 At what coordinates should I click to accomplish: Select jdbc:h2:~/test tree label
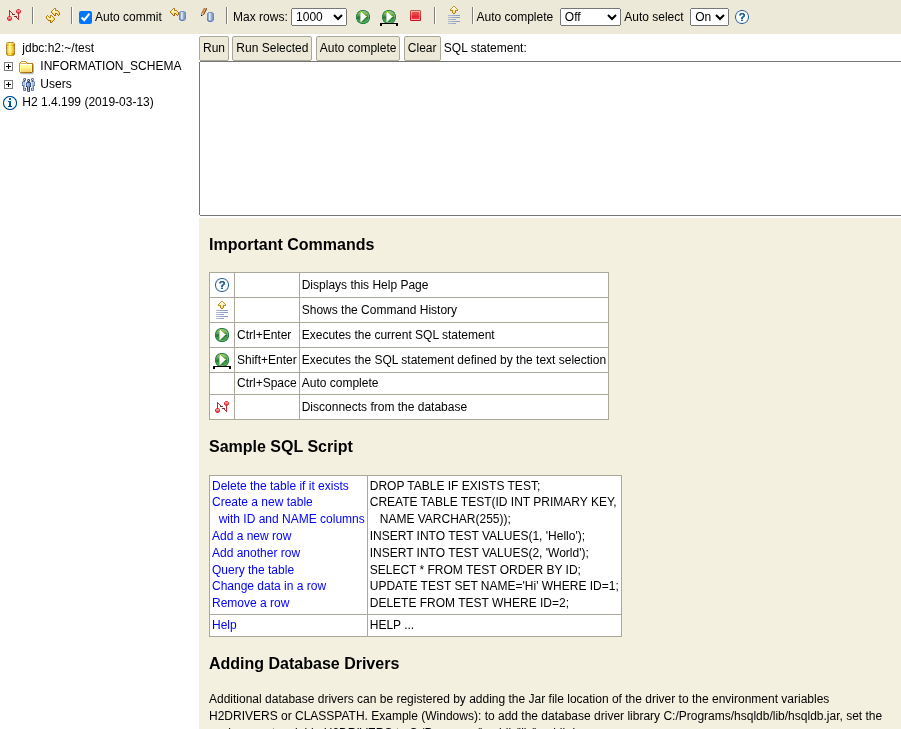[58, 48]
